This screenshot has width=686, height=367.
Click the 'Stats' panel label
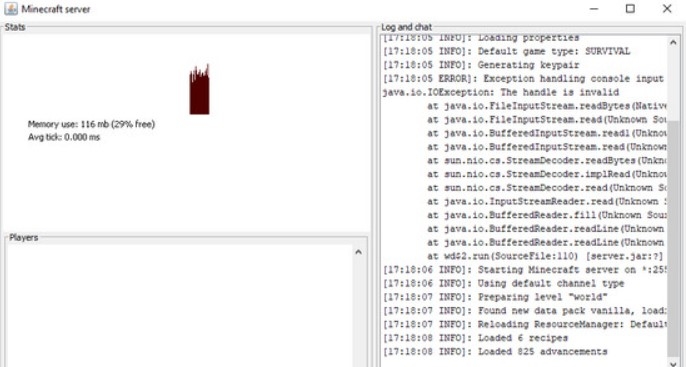point(15,27)
